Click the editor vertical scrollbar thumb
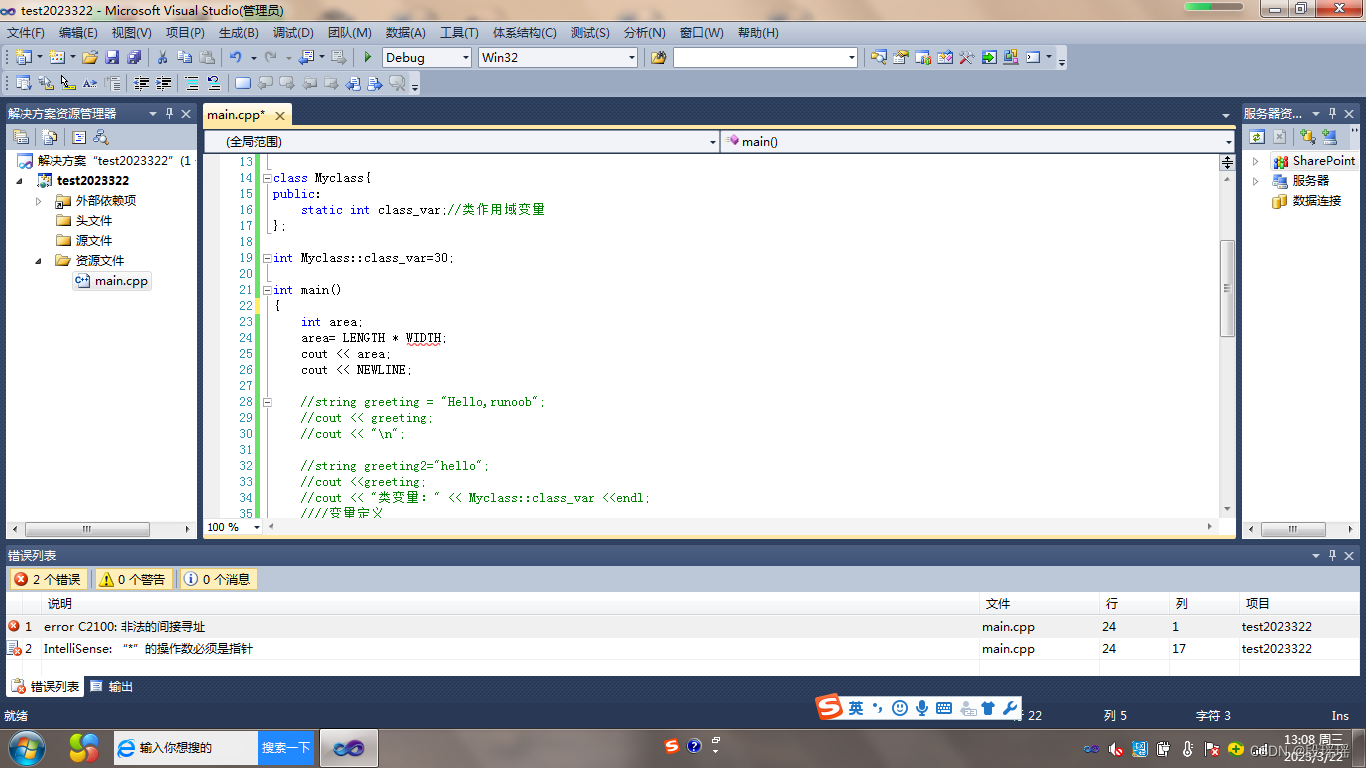This screenshot has width=1366, height=768. [x=1228, y=288]
